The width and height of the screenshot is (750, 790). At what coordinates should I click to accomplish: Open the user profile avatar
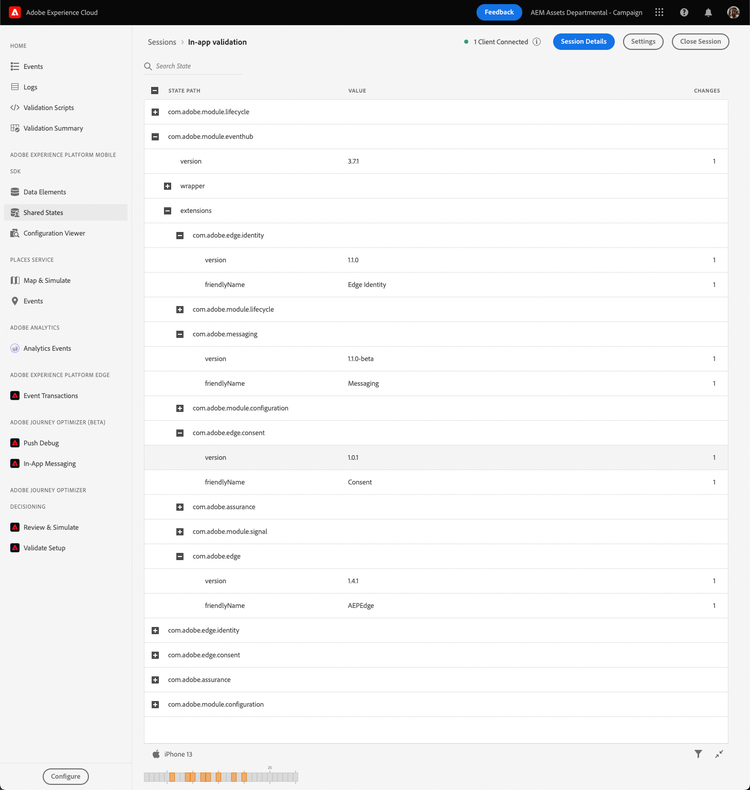(733, 12)
